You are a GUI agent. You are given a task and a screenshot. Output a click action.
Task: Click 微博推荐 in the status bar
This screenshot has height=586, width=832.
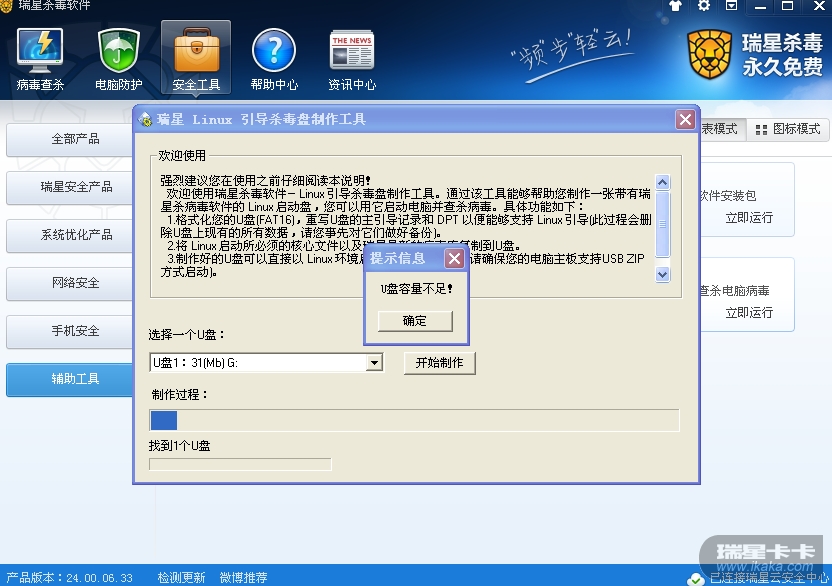point(243,578)
